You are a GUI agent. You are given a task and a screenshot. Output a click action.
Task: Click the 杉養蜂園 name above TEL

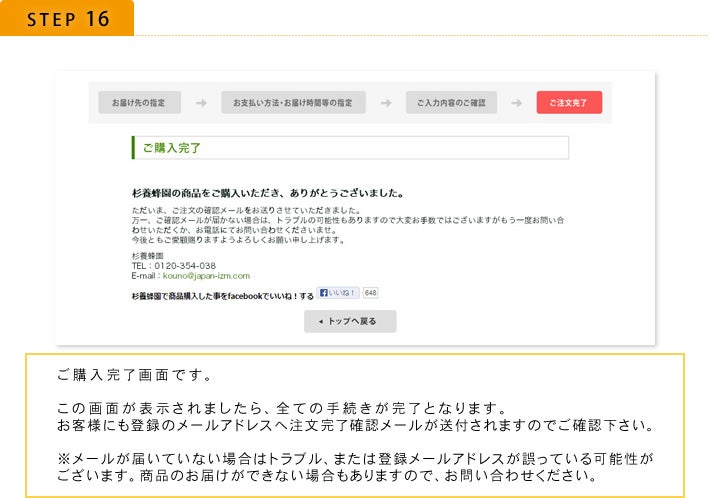click(x=145, y=256)
